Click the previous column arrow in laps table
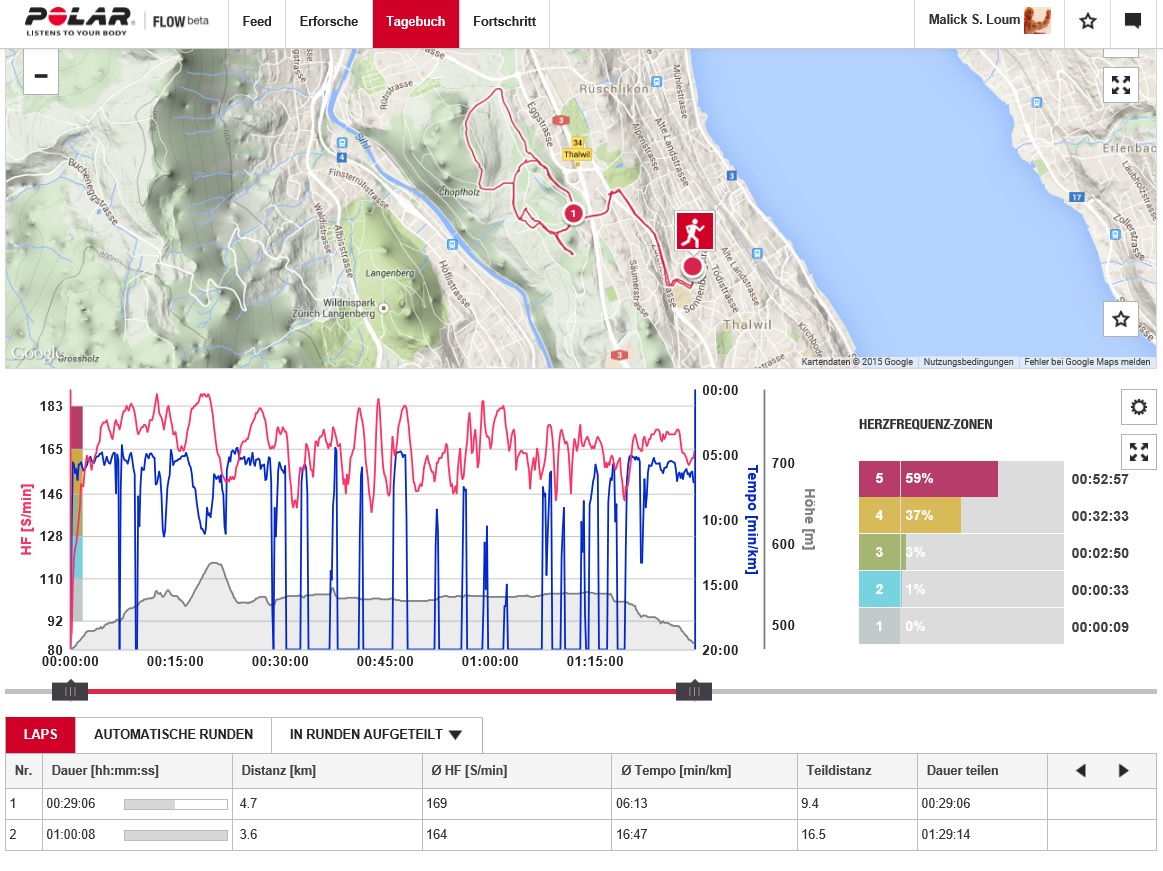The image size is (1163, 871). tap(1080, 771)
